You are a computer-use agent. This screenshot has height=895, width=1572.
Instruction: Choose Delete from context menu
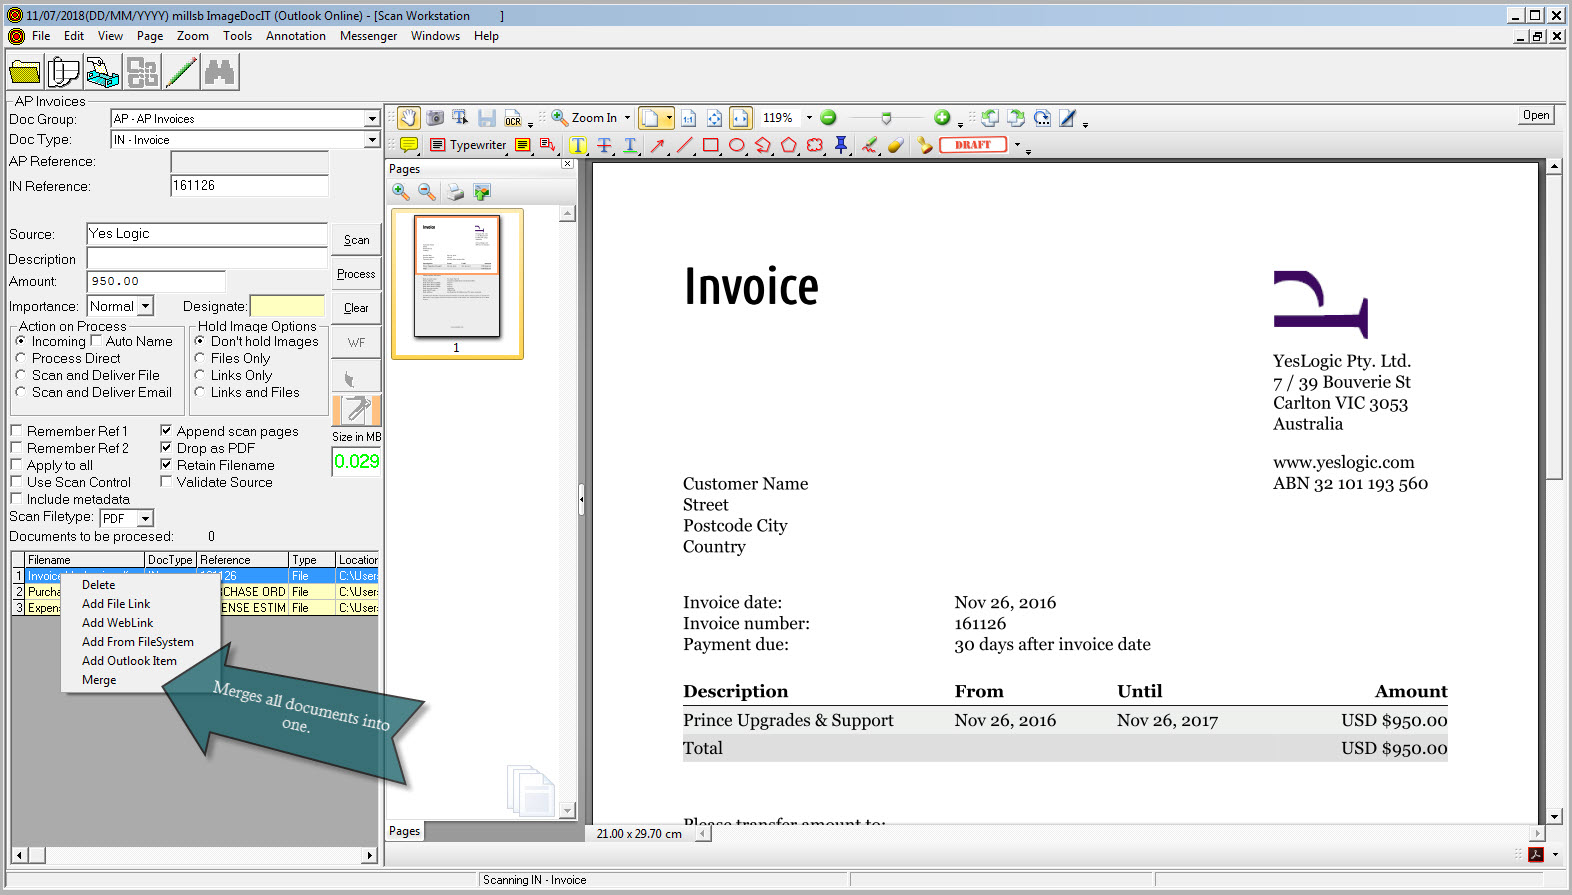tap(98, 585)
